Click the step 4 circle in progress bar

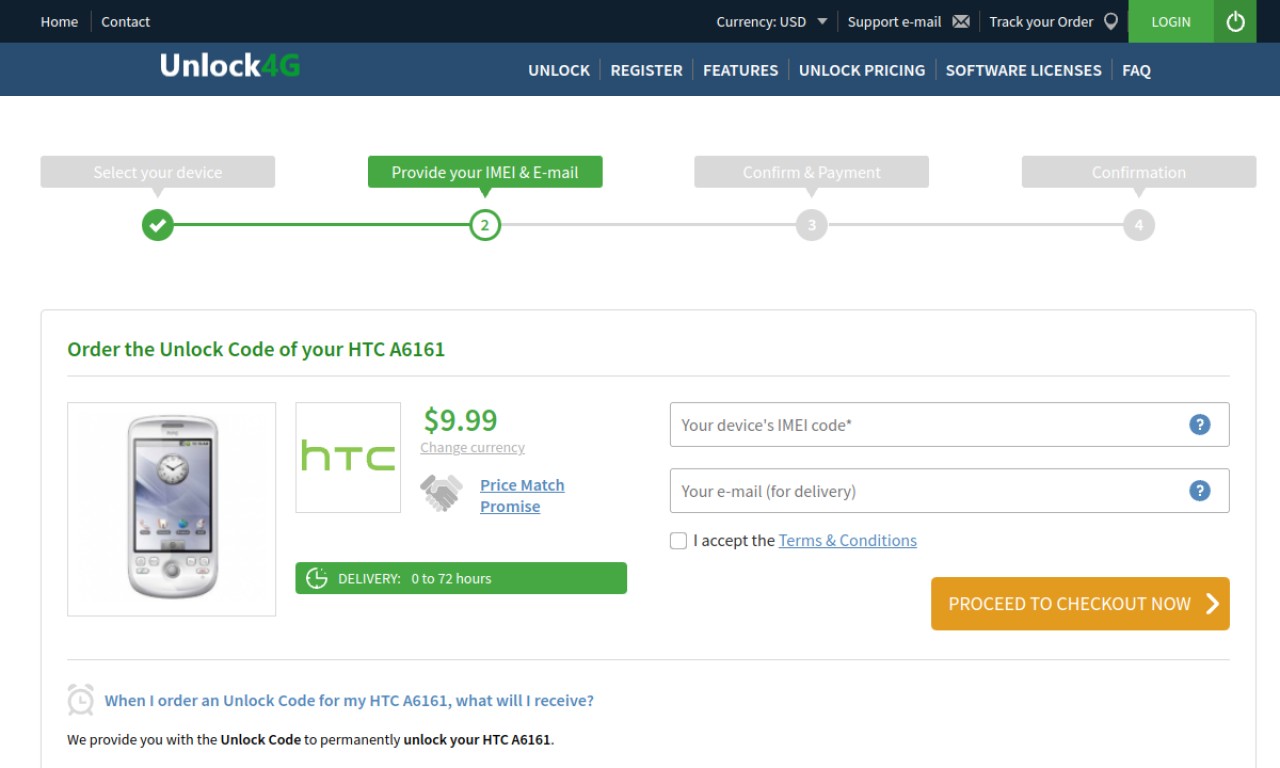pyautogui.click(x=1139, y=225)
